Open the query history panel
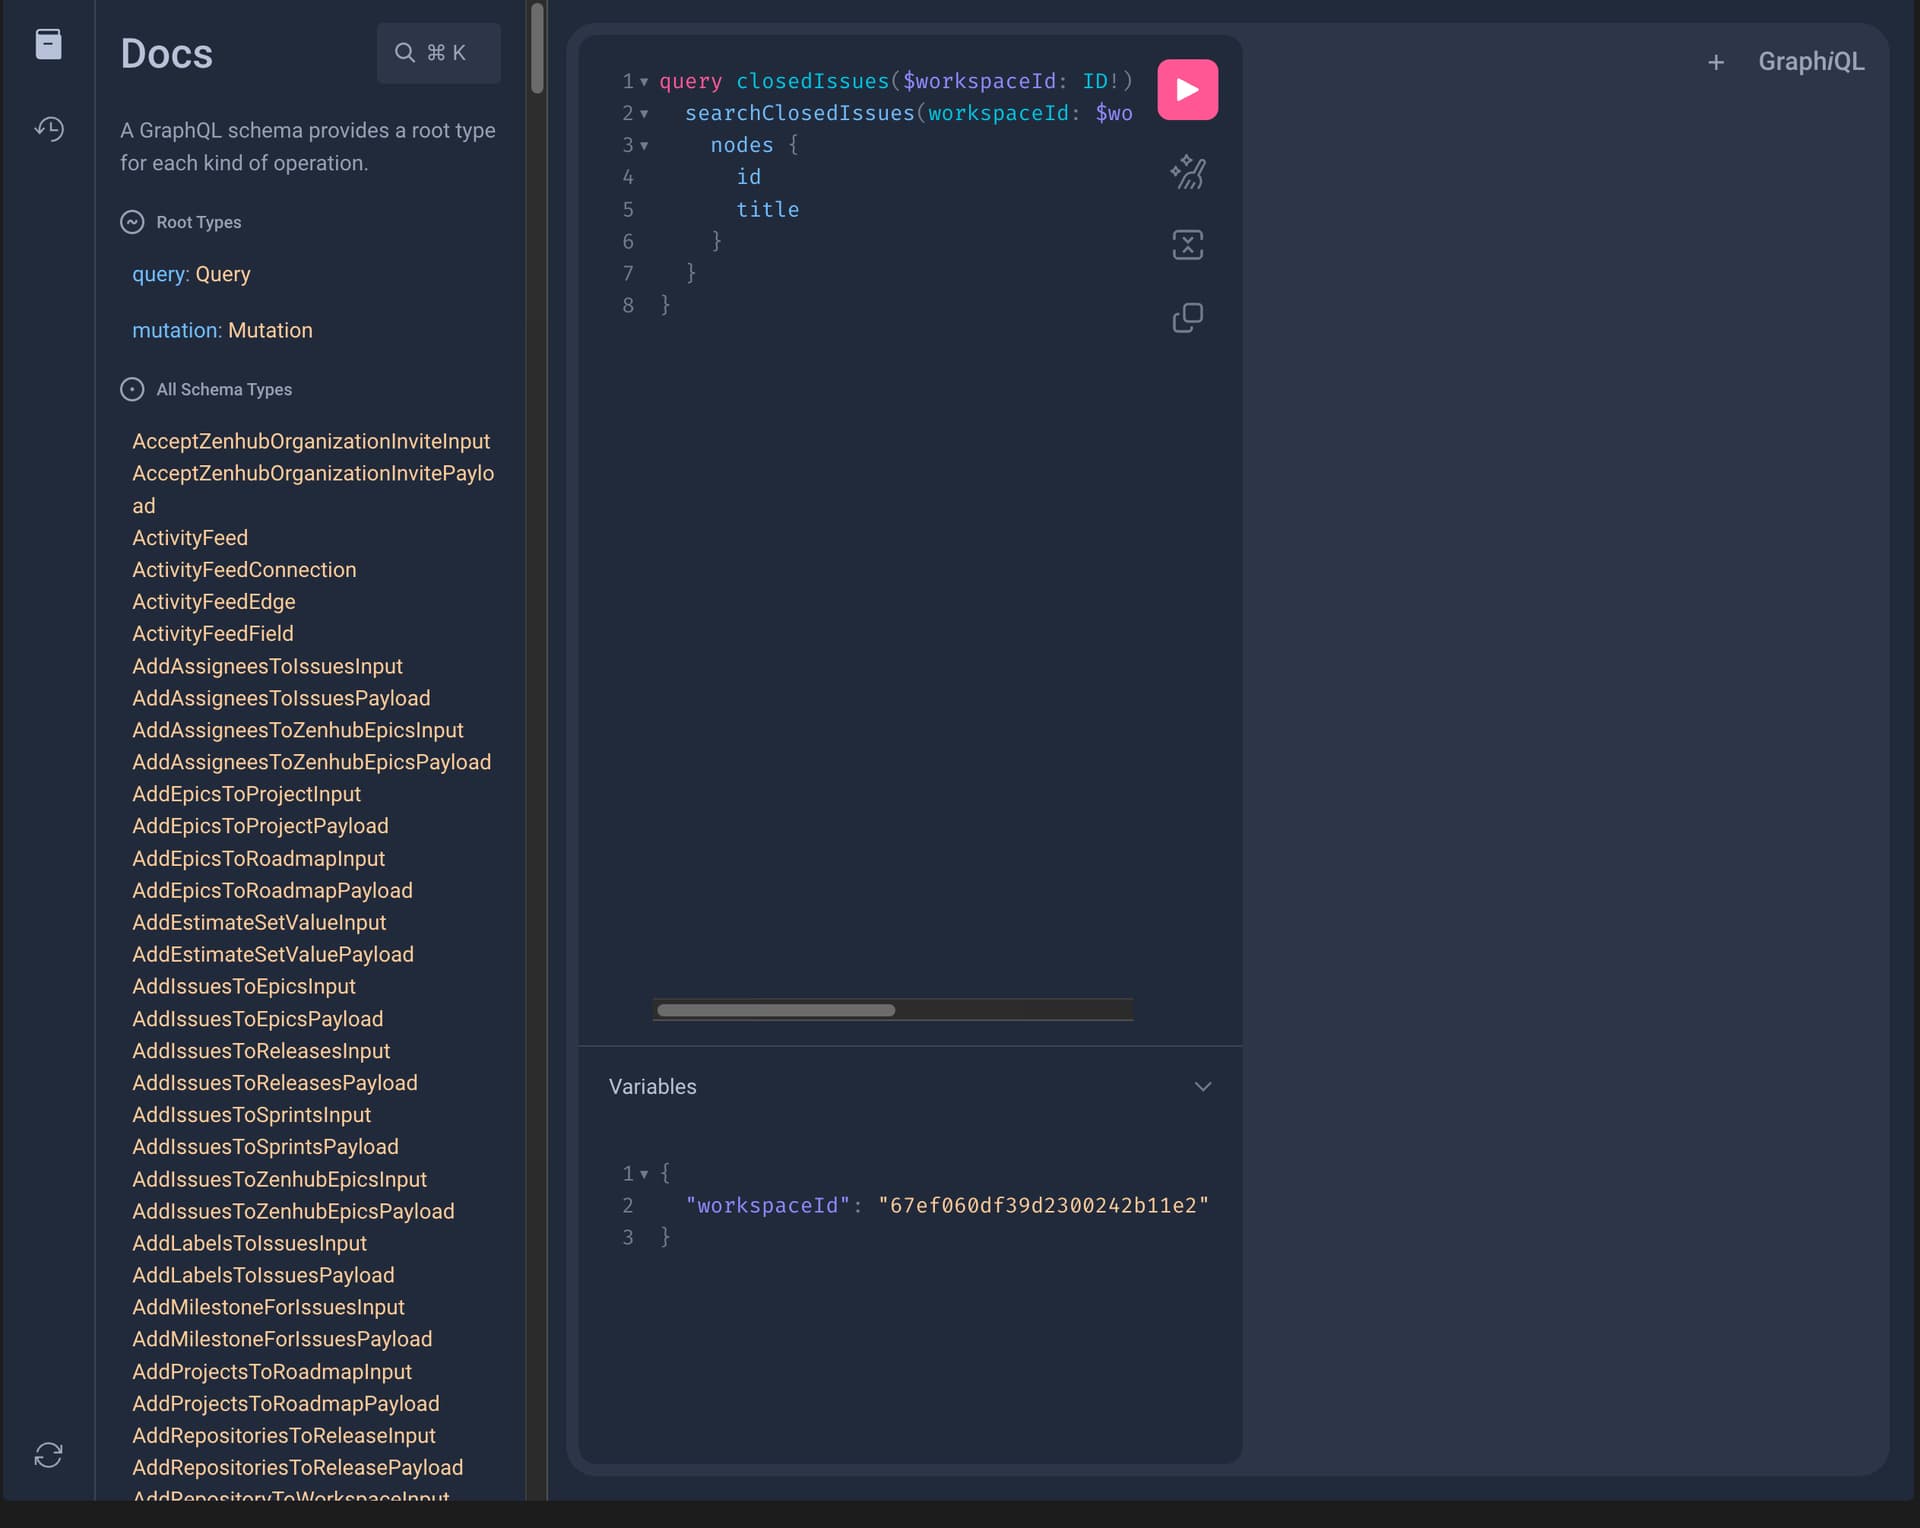Screen dimensions: 1920x1528 49,129
